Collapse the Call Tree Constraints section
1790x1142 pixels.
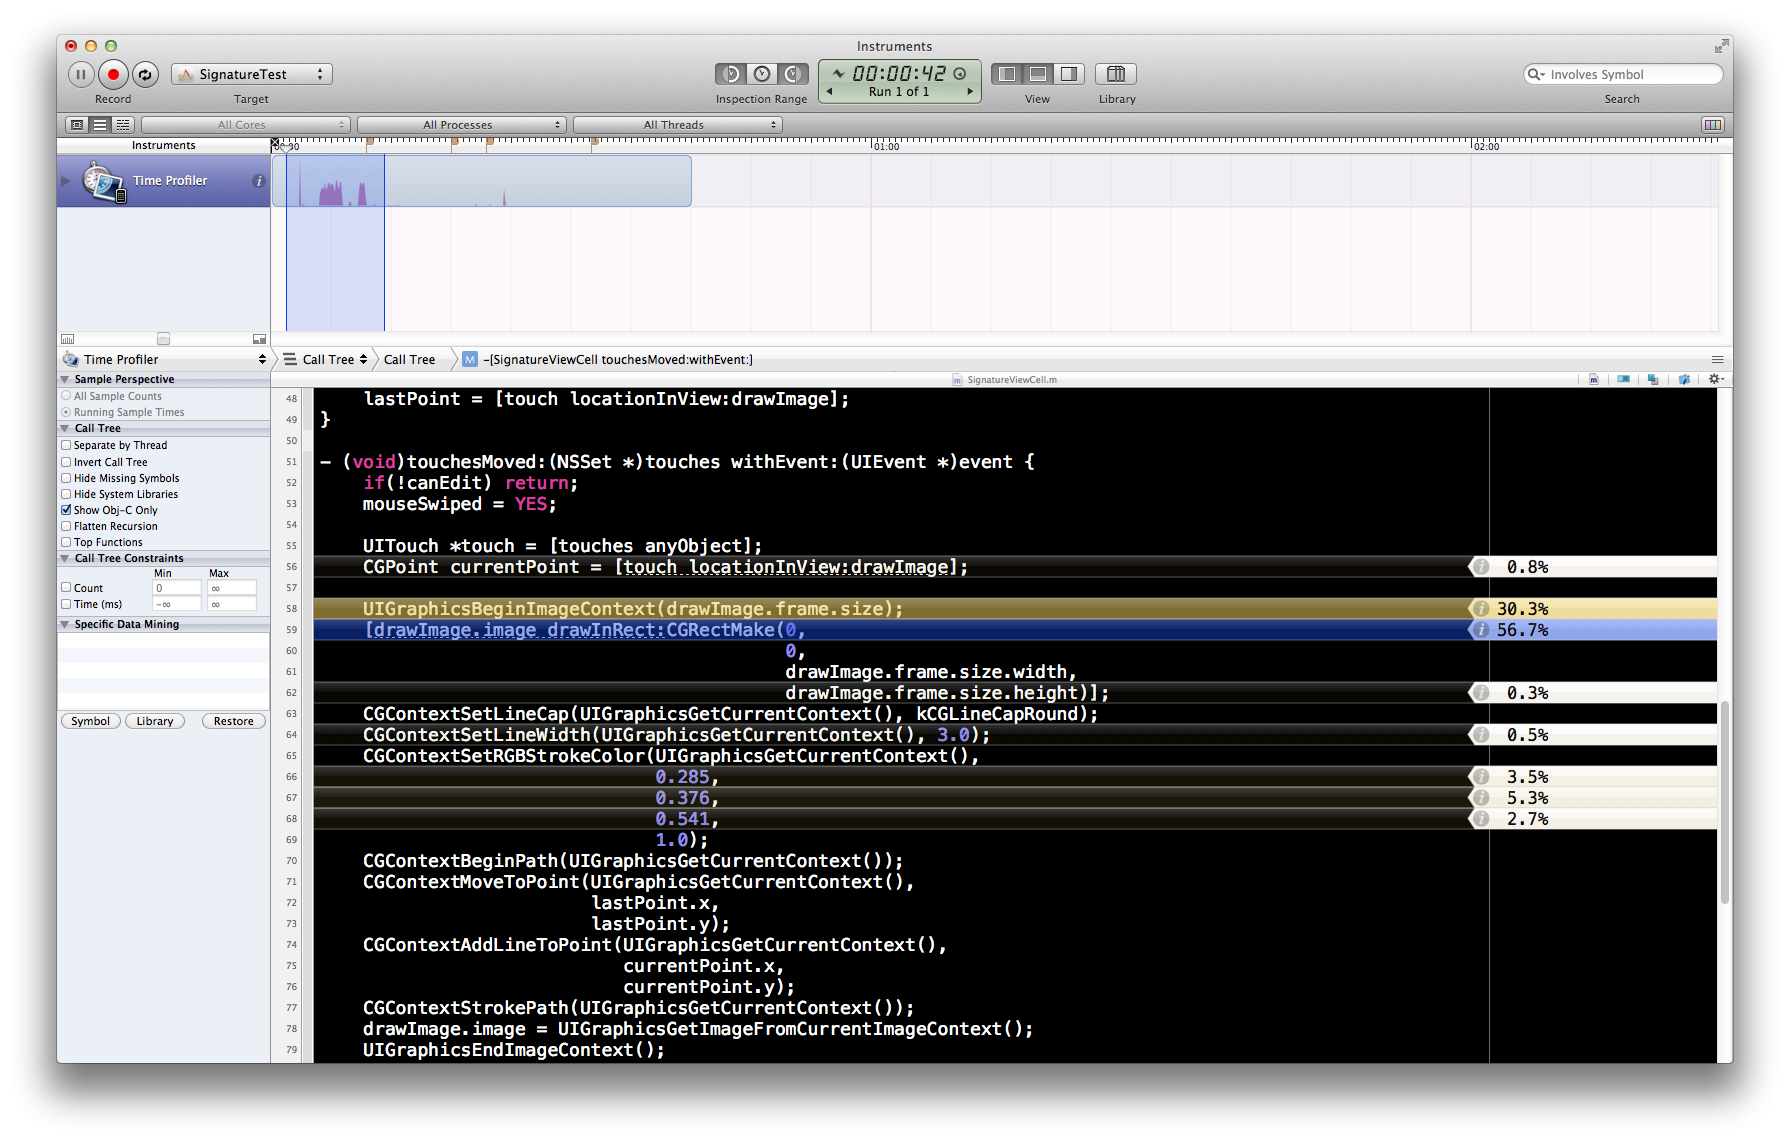click(65, 558)
